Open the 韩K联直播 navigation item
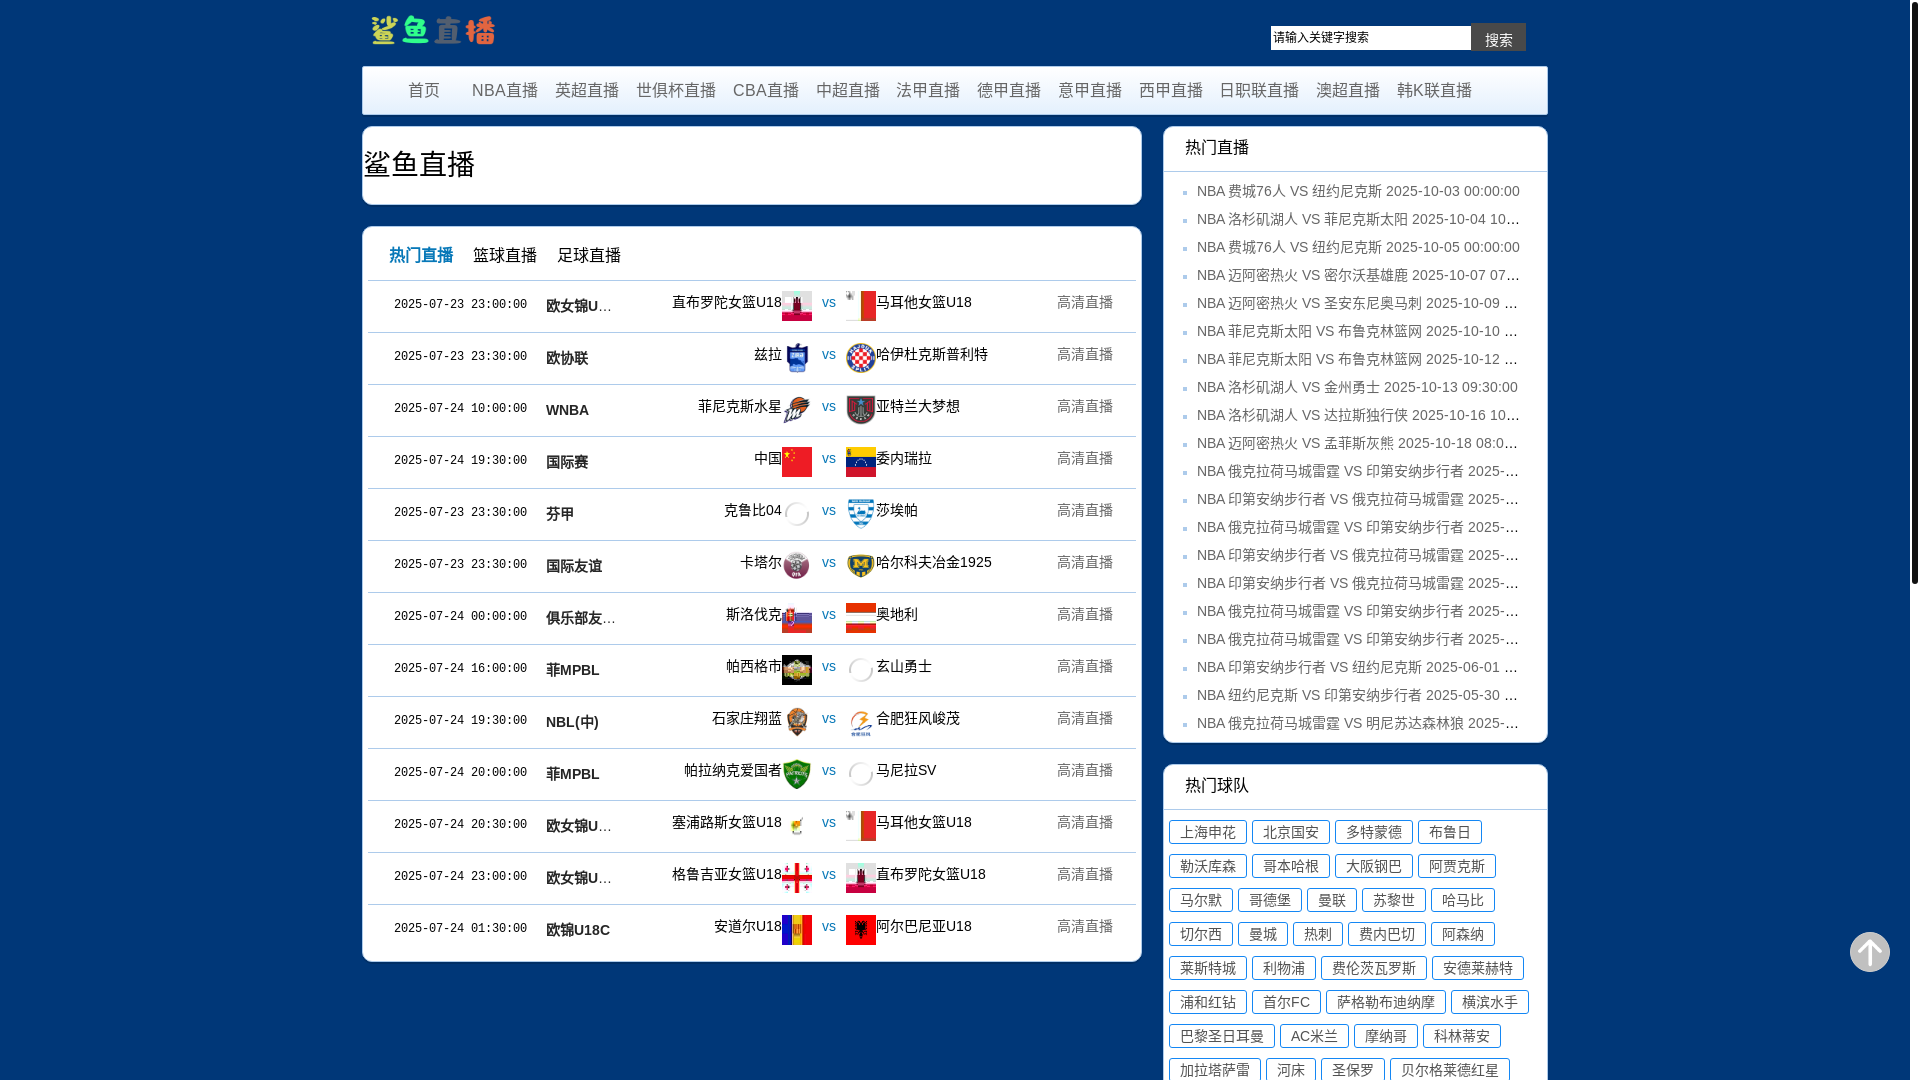The height and width of the screenshot is (1080, 1920). tap(1434, 91)
